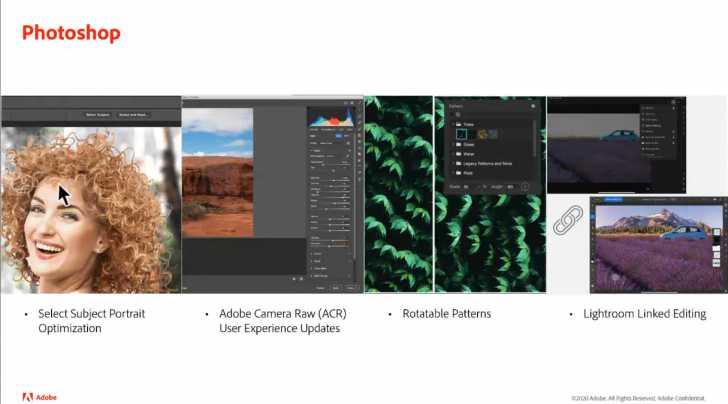Open the Pattern panel gear menu
This screenshot has height=404, width=728.
tap(533, 106)
